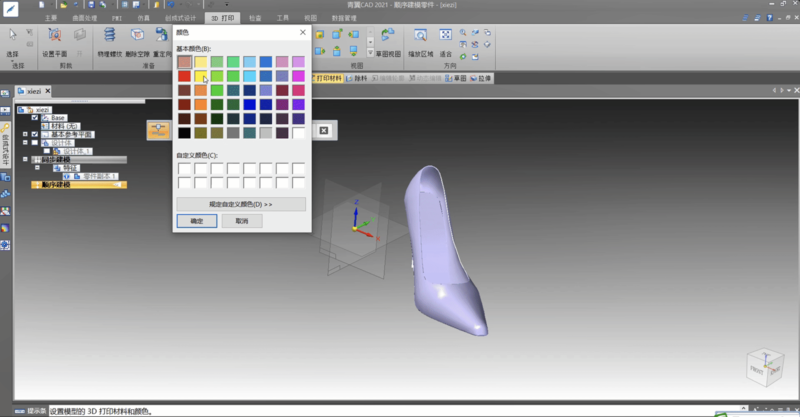800x417 pixels.
Task: Click the 适合 (Fit) view icon
Action: click(x=446, y=37)
